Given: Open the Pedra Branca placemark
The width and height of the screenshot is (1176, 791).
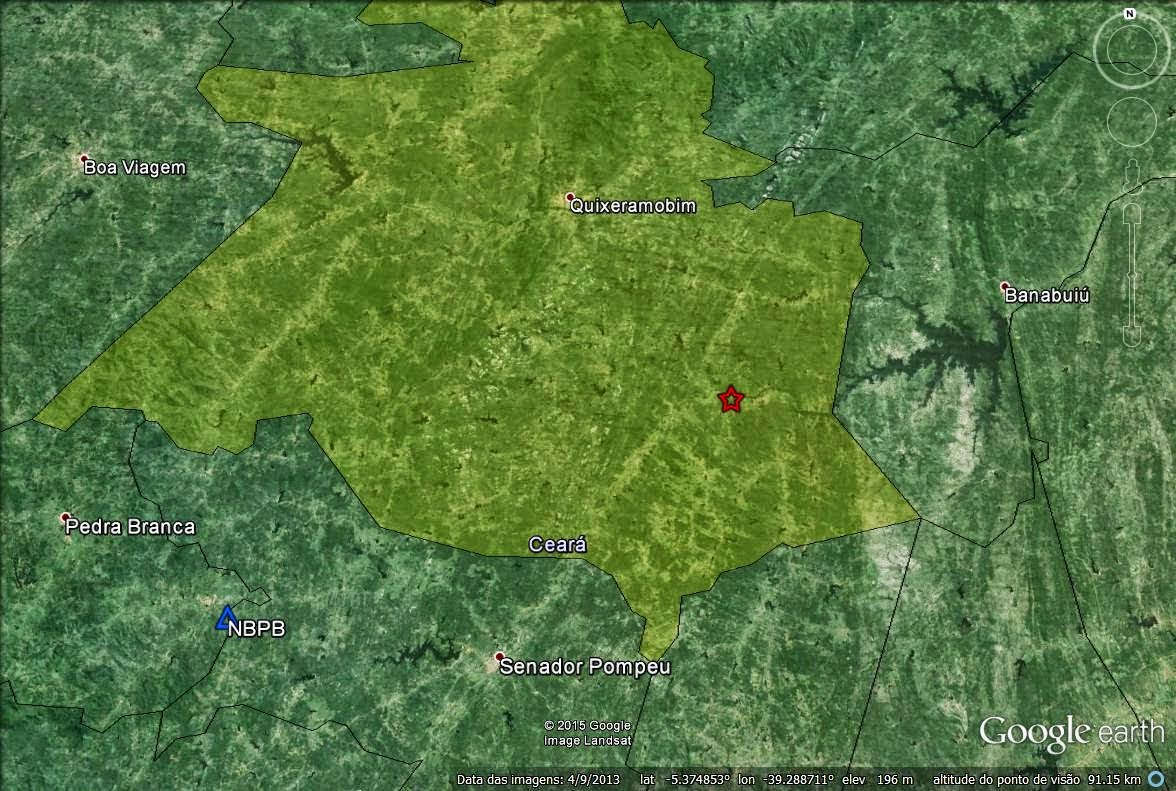Looking at the screenshot, I should pos(67,518).
